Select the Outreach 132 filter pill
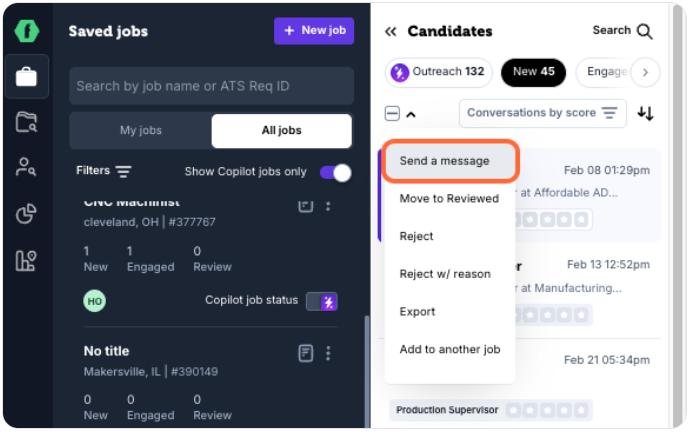Screen dimensions: 692x432 pyautogui.click(x=439, y=72)
